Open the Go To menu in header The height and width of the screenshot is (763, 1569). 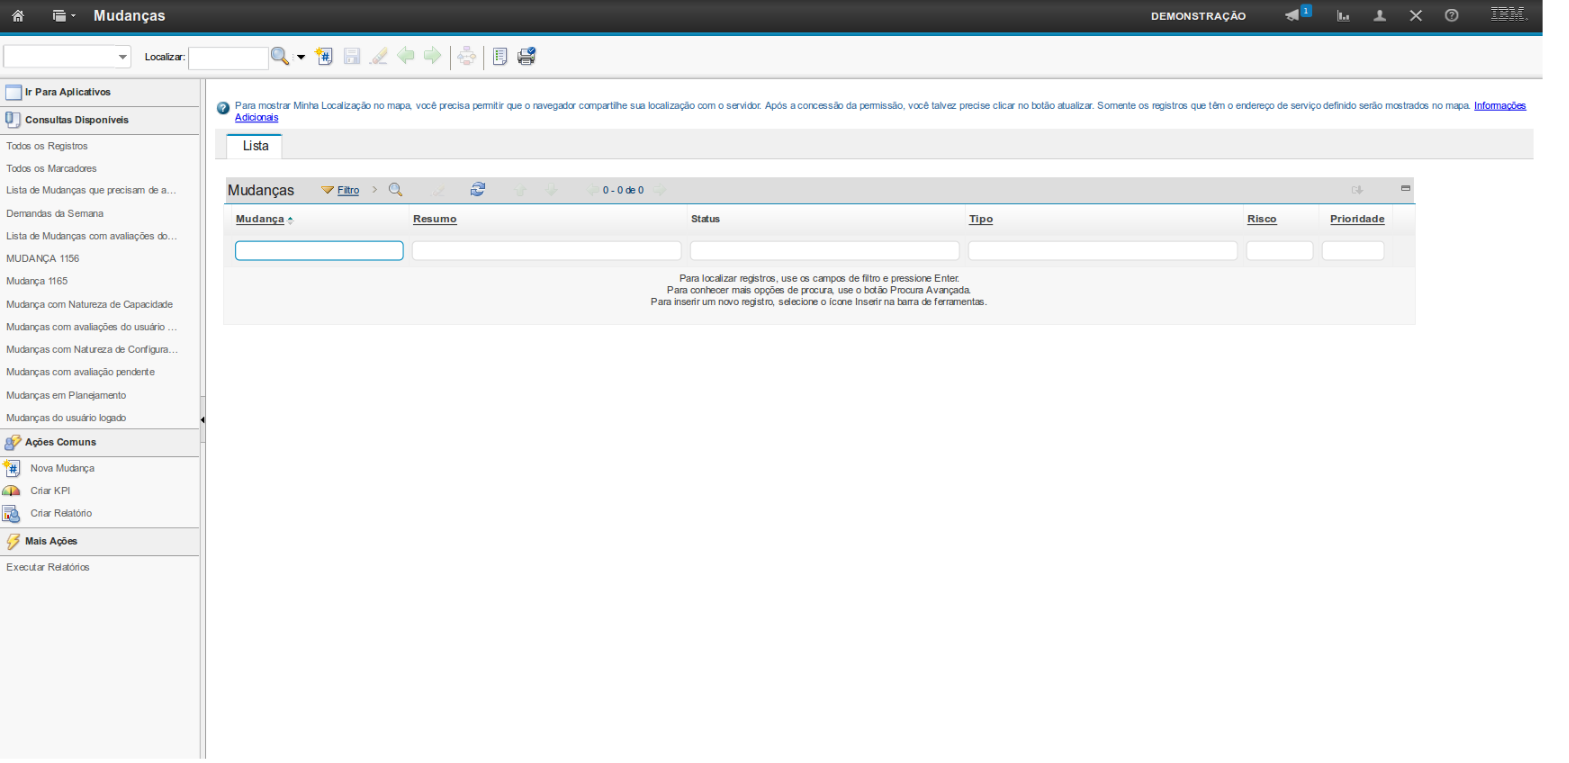coord(63,16)
